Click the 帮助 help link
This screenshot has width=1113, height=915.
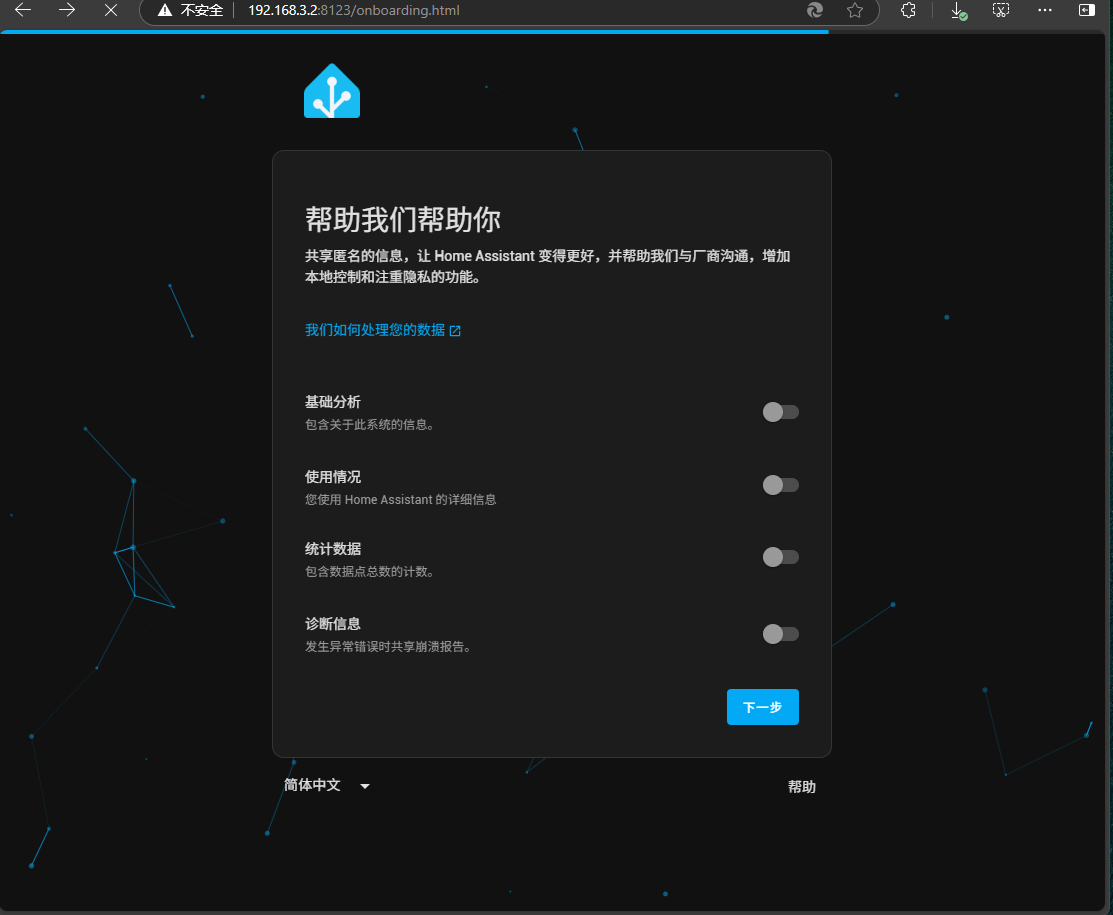click(801, 787)
